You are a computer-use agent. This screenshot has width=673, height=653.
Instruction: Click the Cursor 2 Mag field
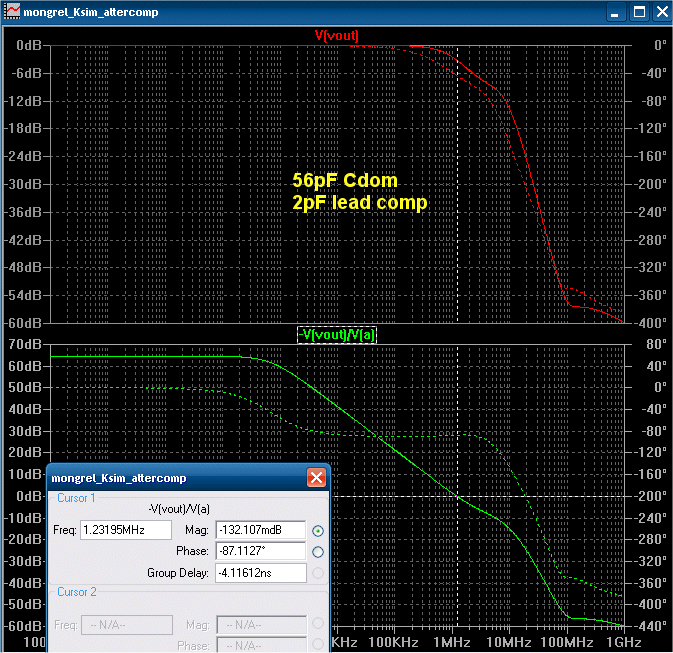pos(262,625)
